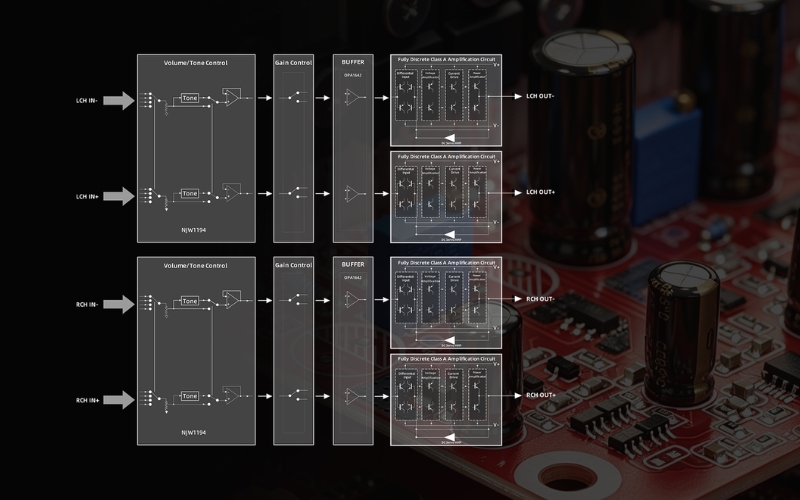Click the 'RCH IN+' label
800x500 pixels.
tap(87, 401)
